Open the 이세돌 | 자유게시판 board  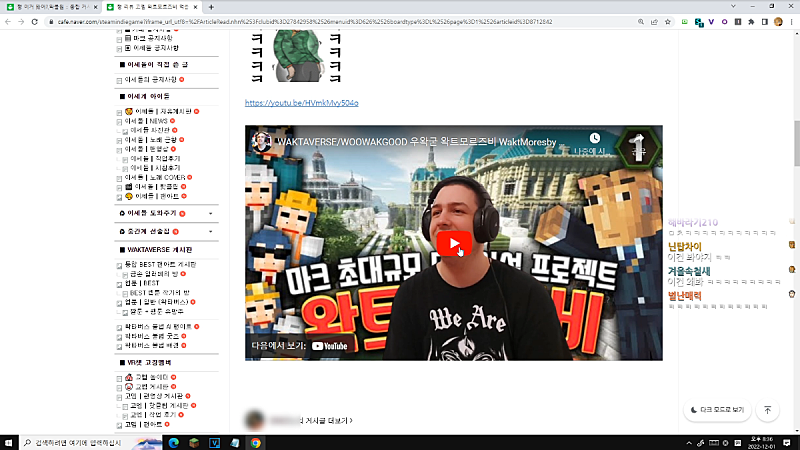click(163, 111)
